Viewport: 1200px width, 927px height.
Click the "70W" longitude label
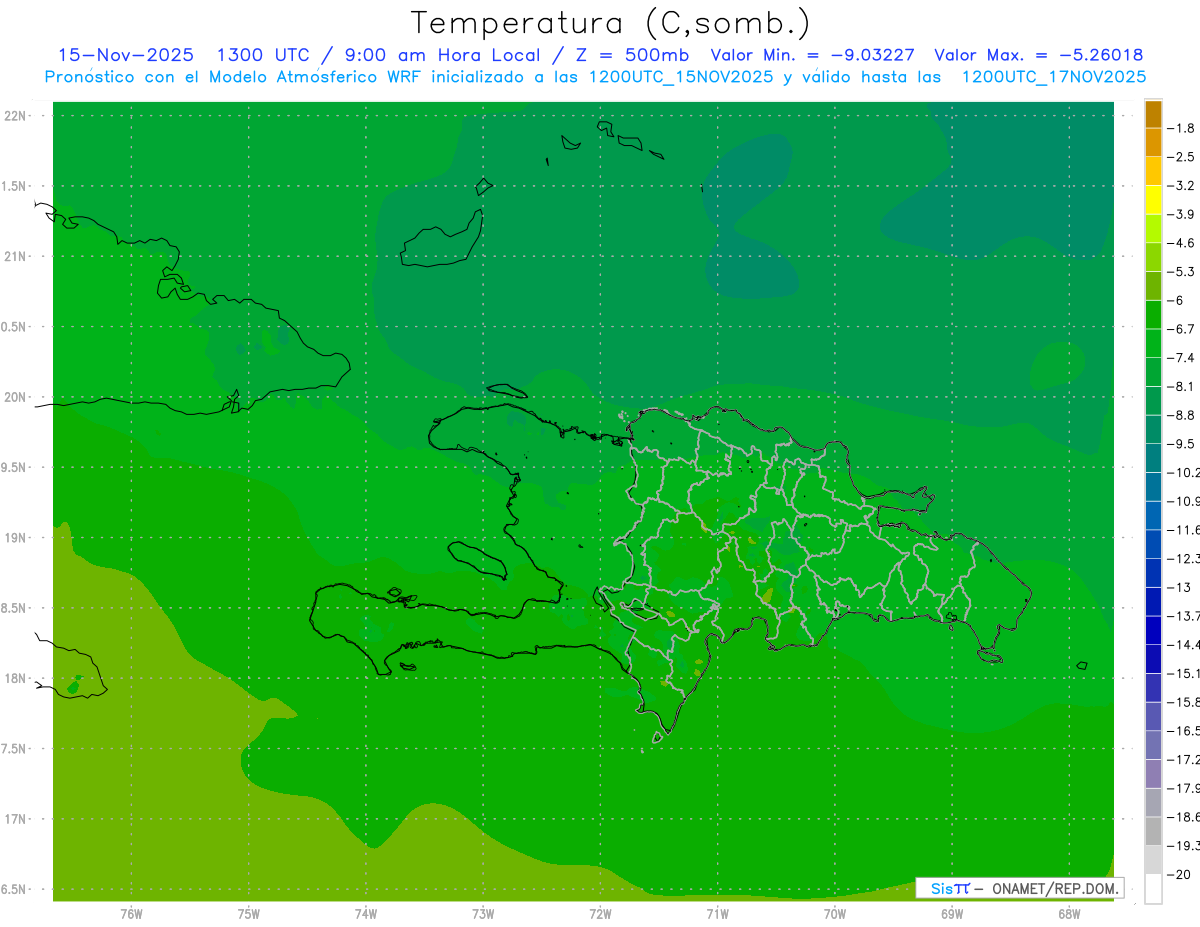click(x=835, y=914)
